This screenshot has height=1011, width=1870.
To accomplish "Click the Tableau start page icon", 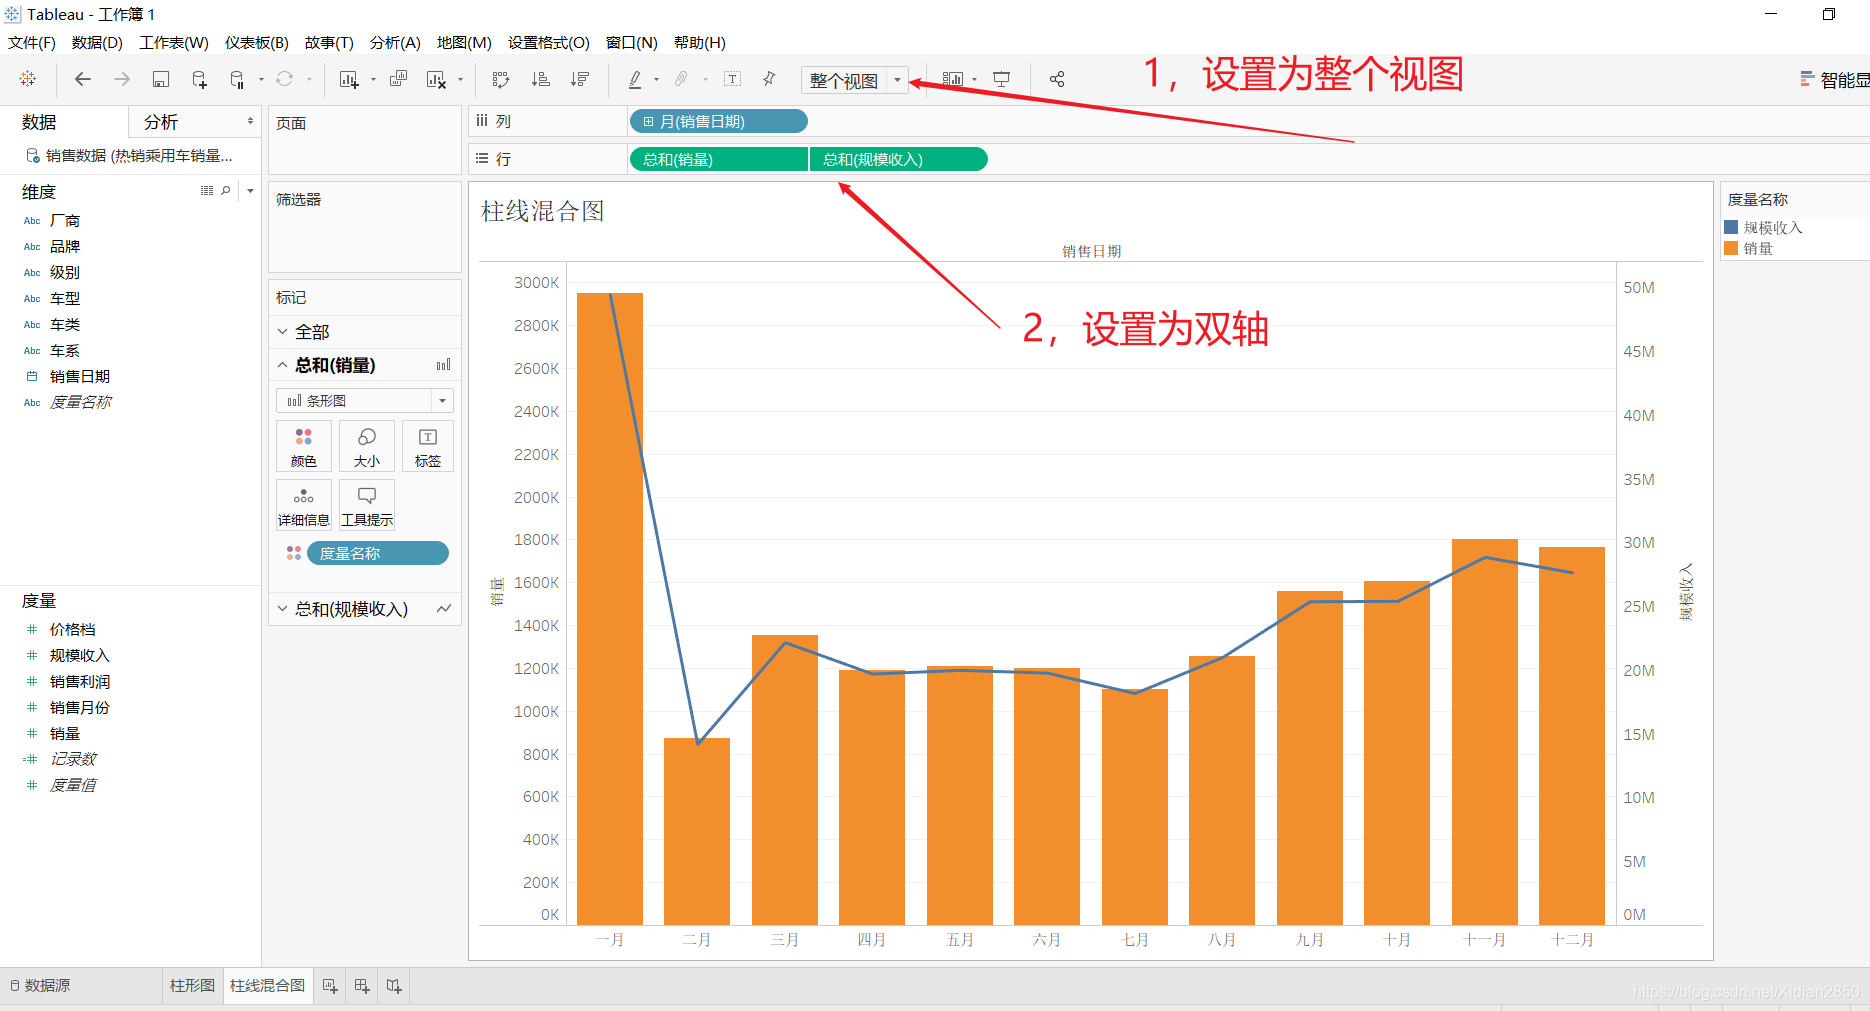I will (x=28, y=79).
